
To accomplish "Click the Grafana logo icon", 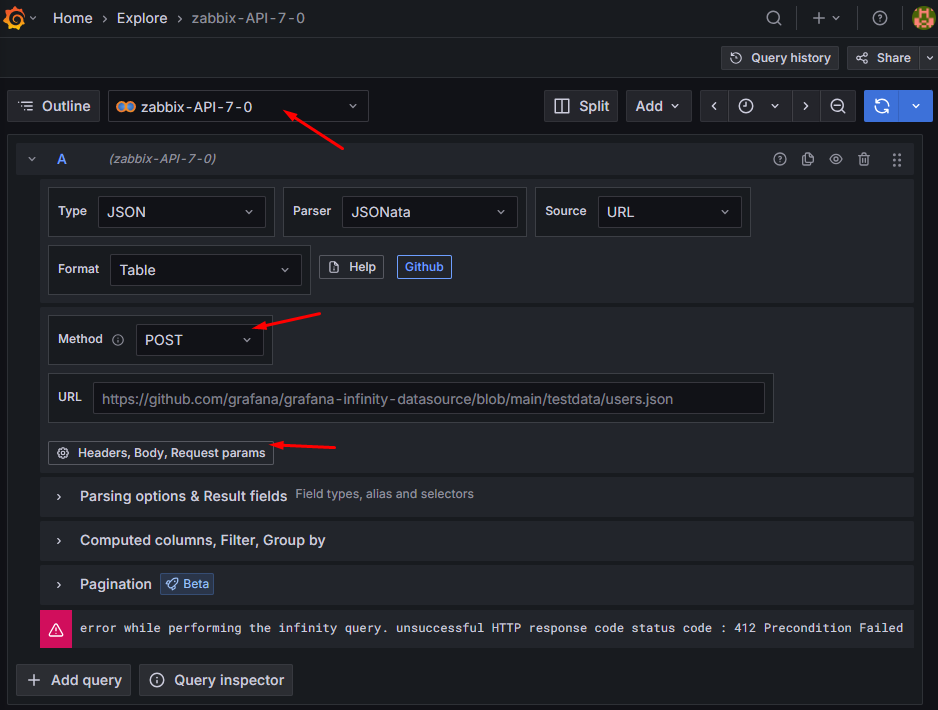I will (15, 18).
